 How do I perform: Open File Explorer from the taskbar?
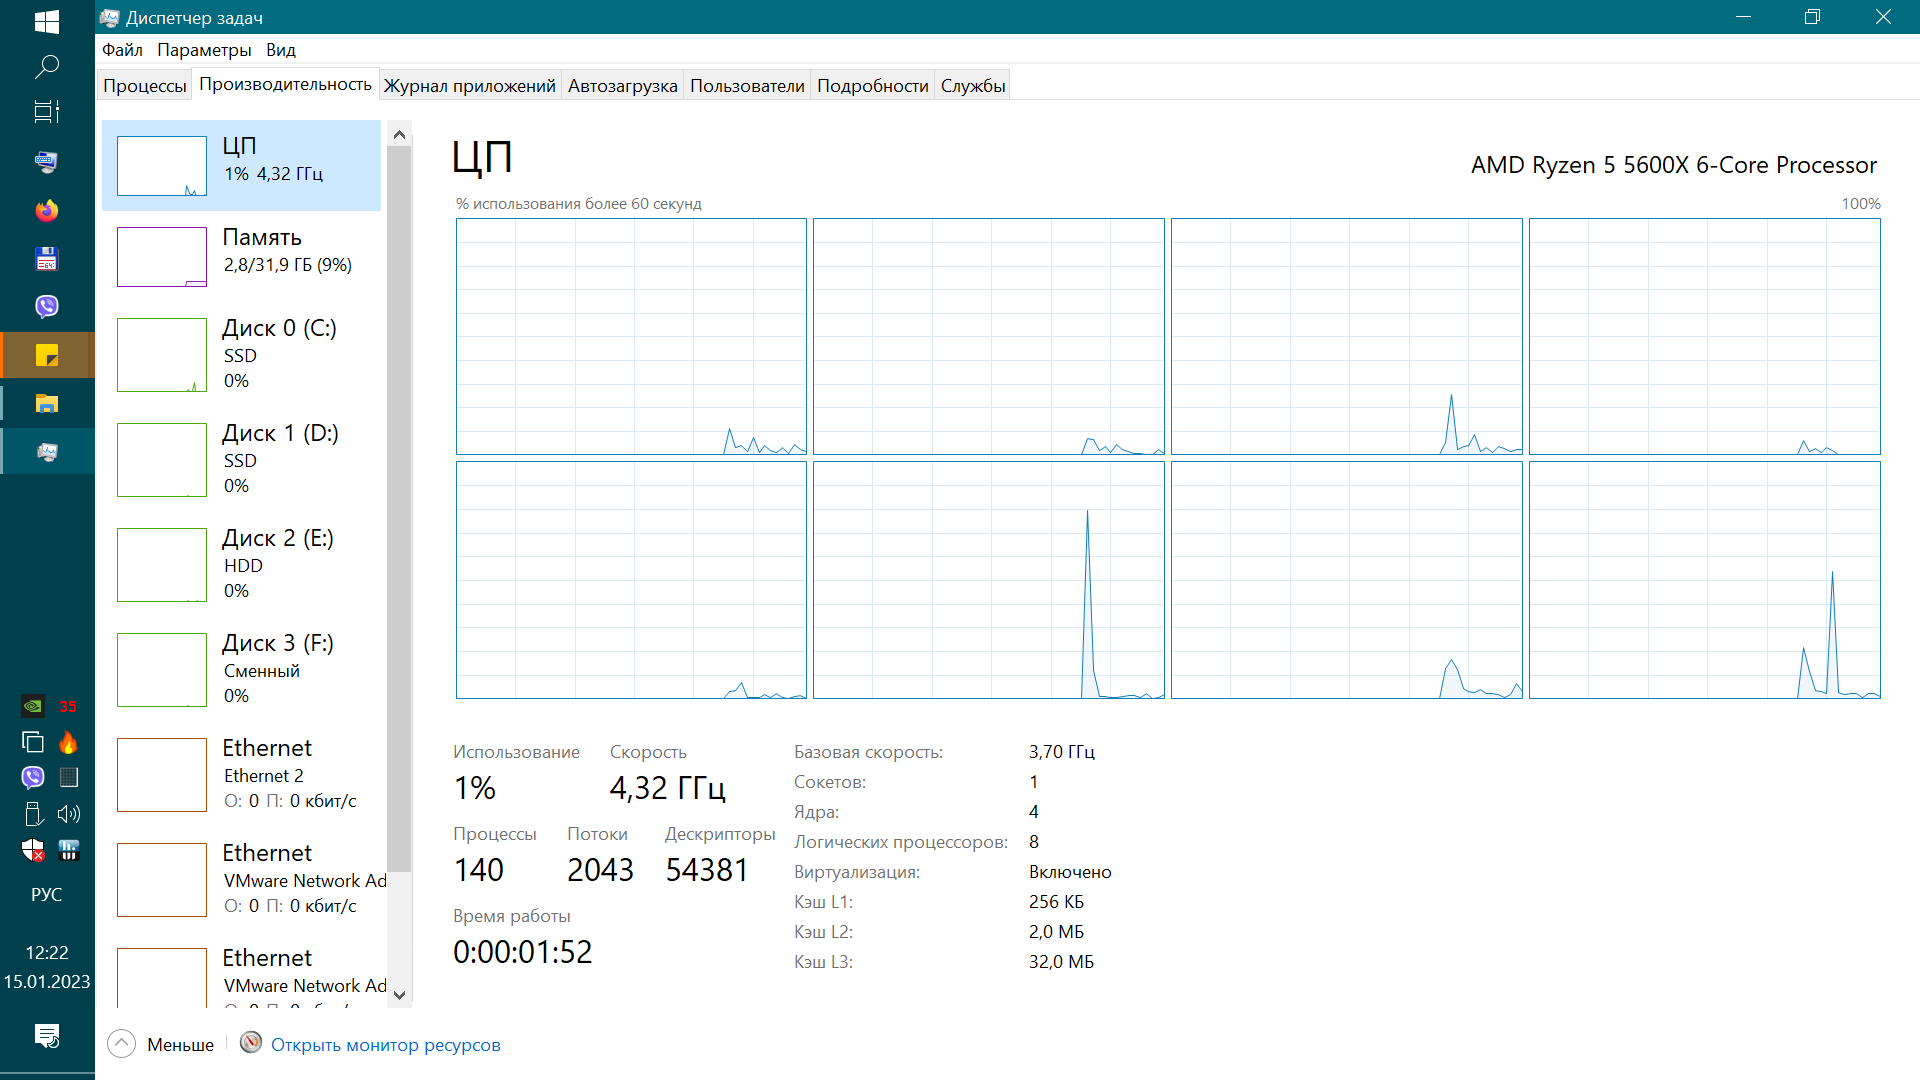click(x=47, y=403)
